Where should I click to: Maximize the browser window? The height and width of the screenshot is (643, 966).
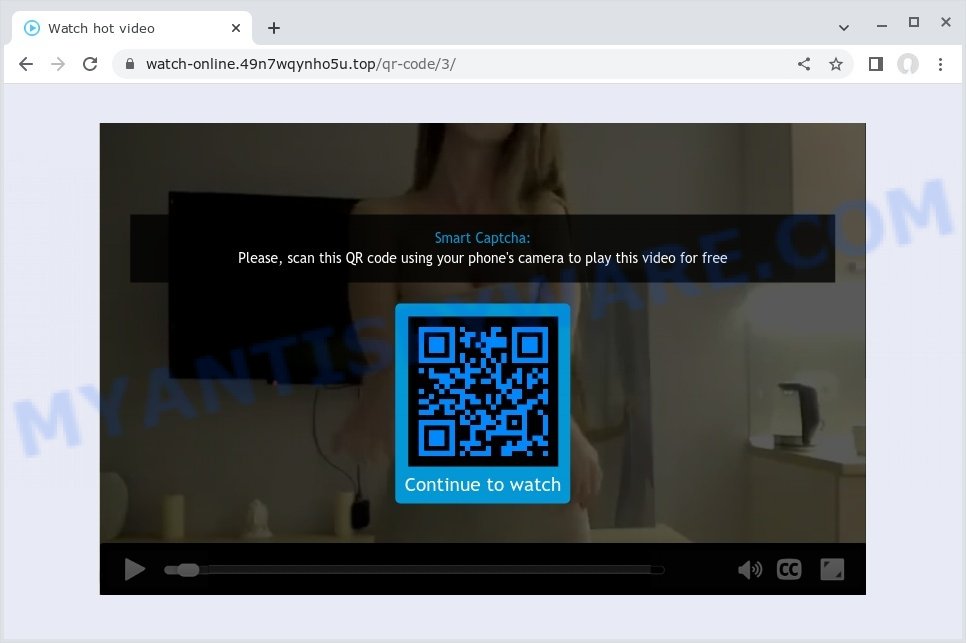coord(914,22)
